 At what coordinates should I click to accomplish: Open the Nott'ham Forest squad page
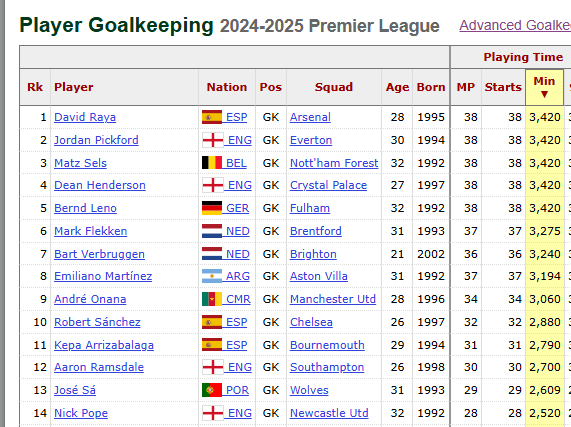(x=334, y=163)
